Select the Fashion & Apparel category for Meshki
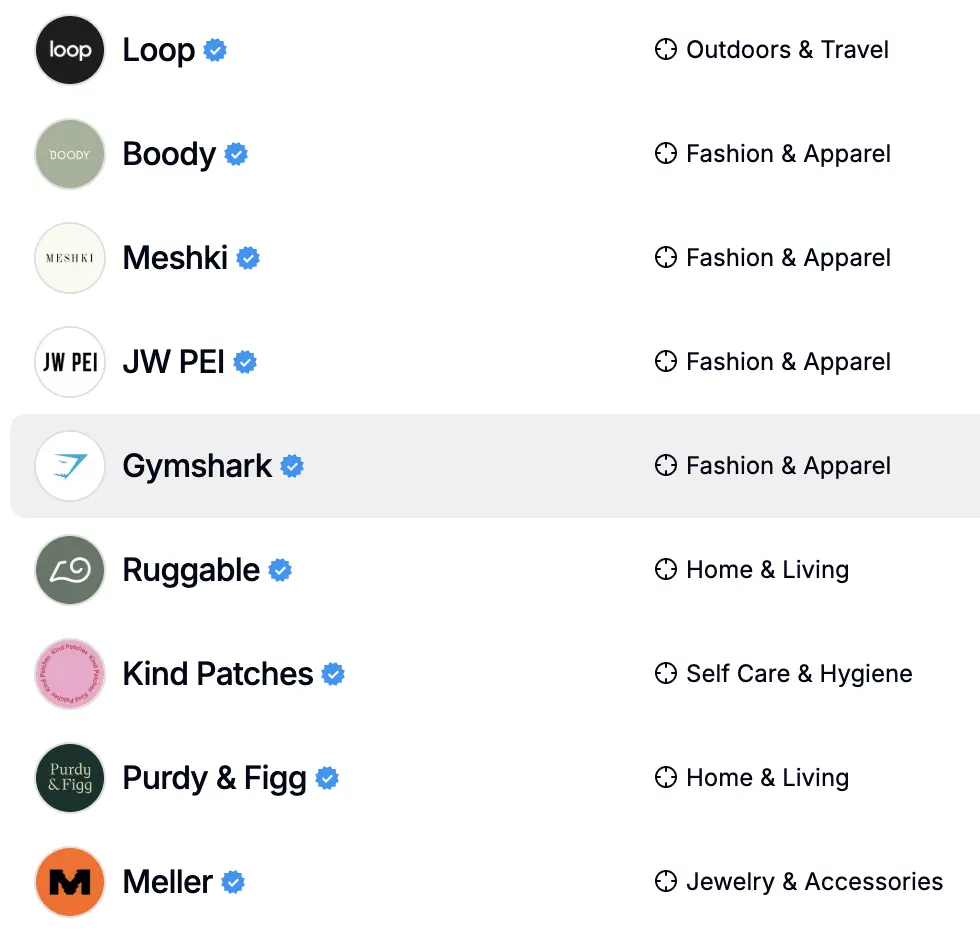 pyautogui.click(x=787, y=257)
